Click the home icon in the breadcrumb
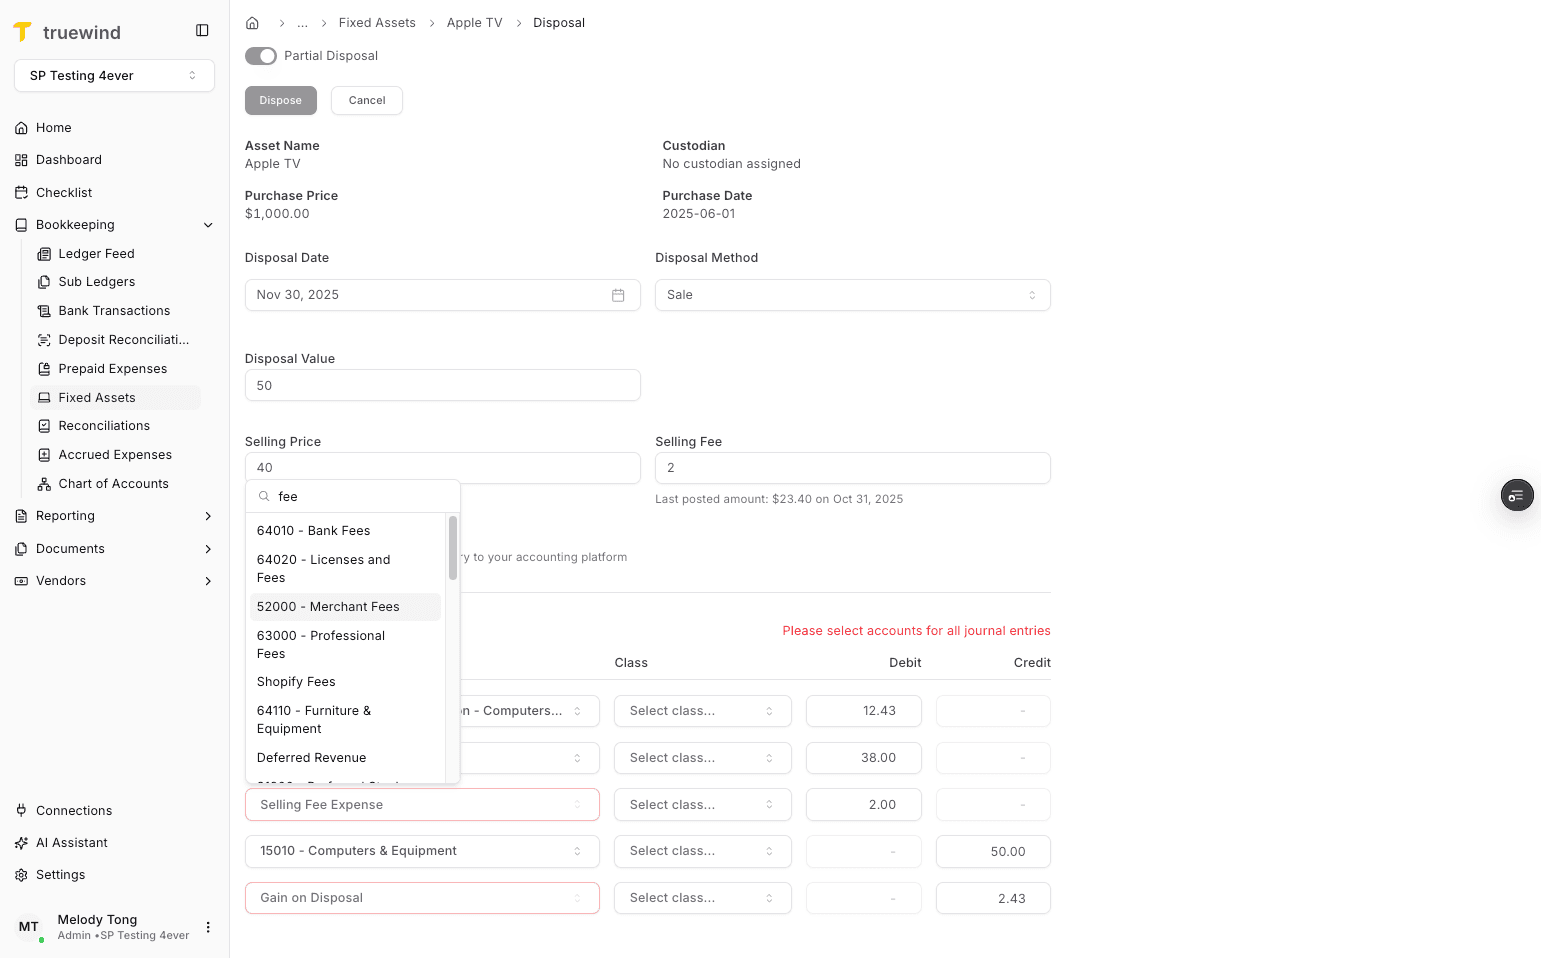Screen dimensions: 1541x958 coord(252,22)
